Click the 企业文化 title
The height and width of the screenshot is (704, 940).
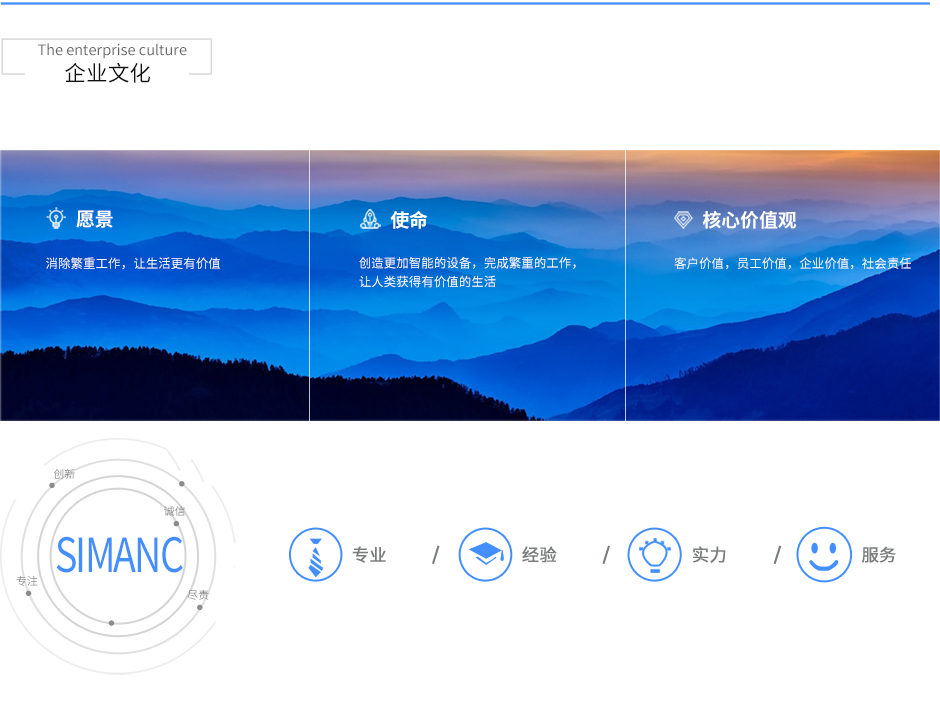[107, 73]
